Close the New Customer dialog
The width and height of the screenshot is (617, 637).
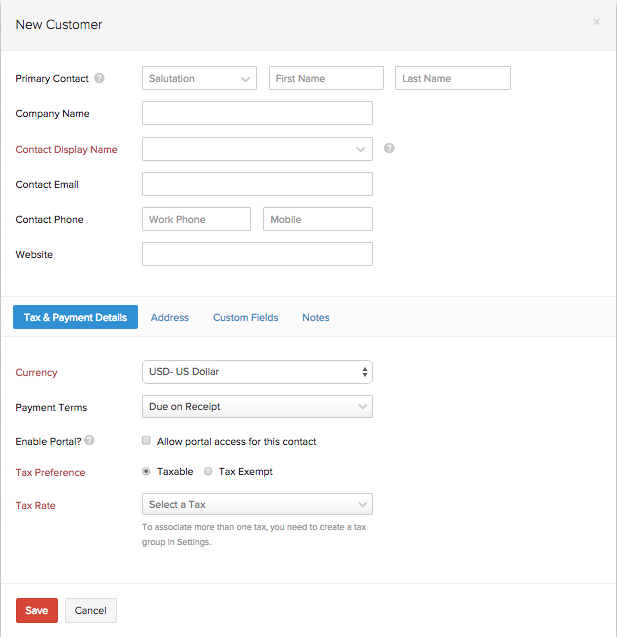click(x=597, y=22)
